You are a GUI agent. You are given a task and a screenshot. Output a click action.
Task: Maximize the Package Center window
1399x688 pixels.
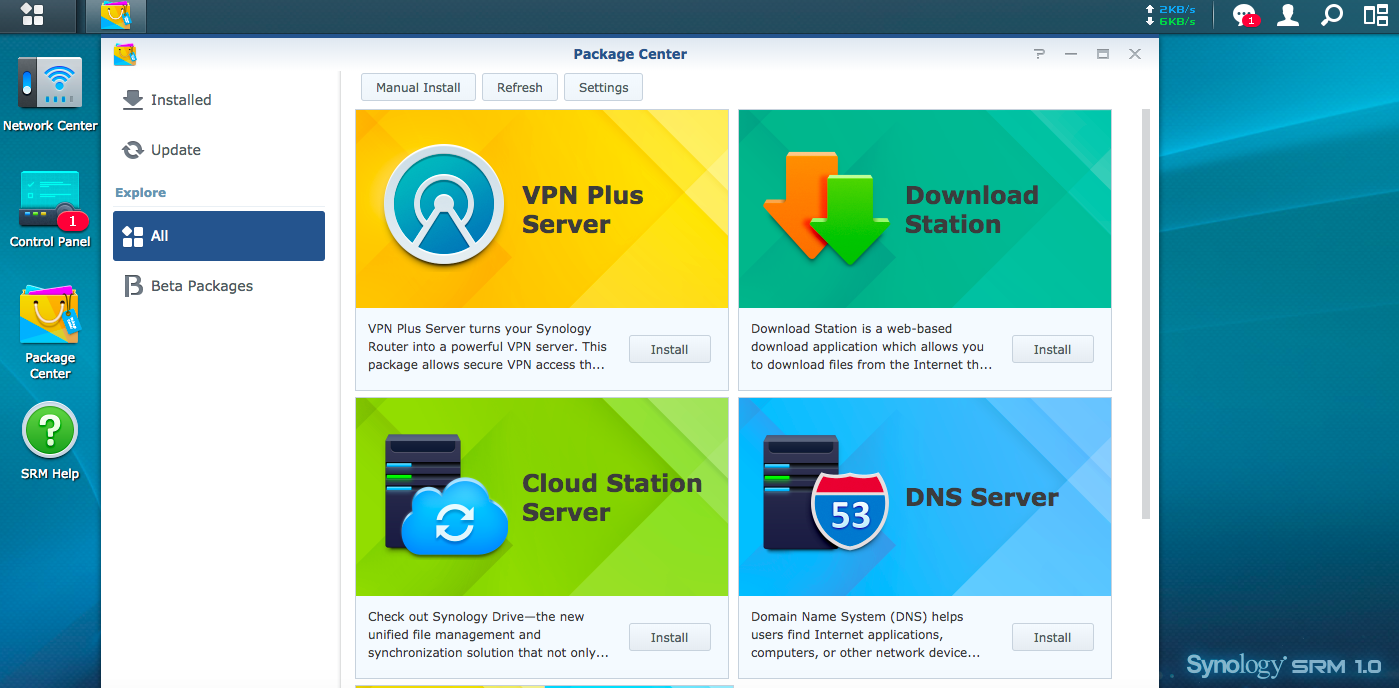(x=1103, y=54)
